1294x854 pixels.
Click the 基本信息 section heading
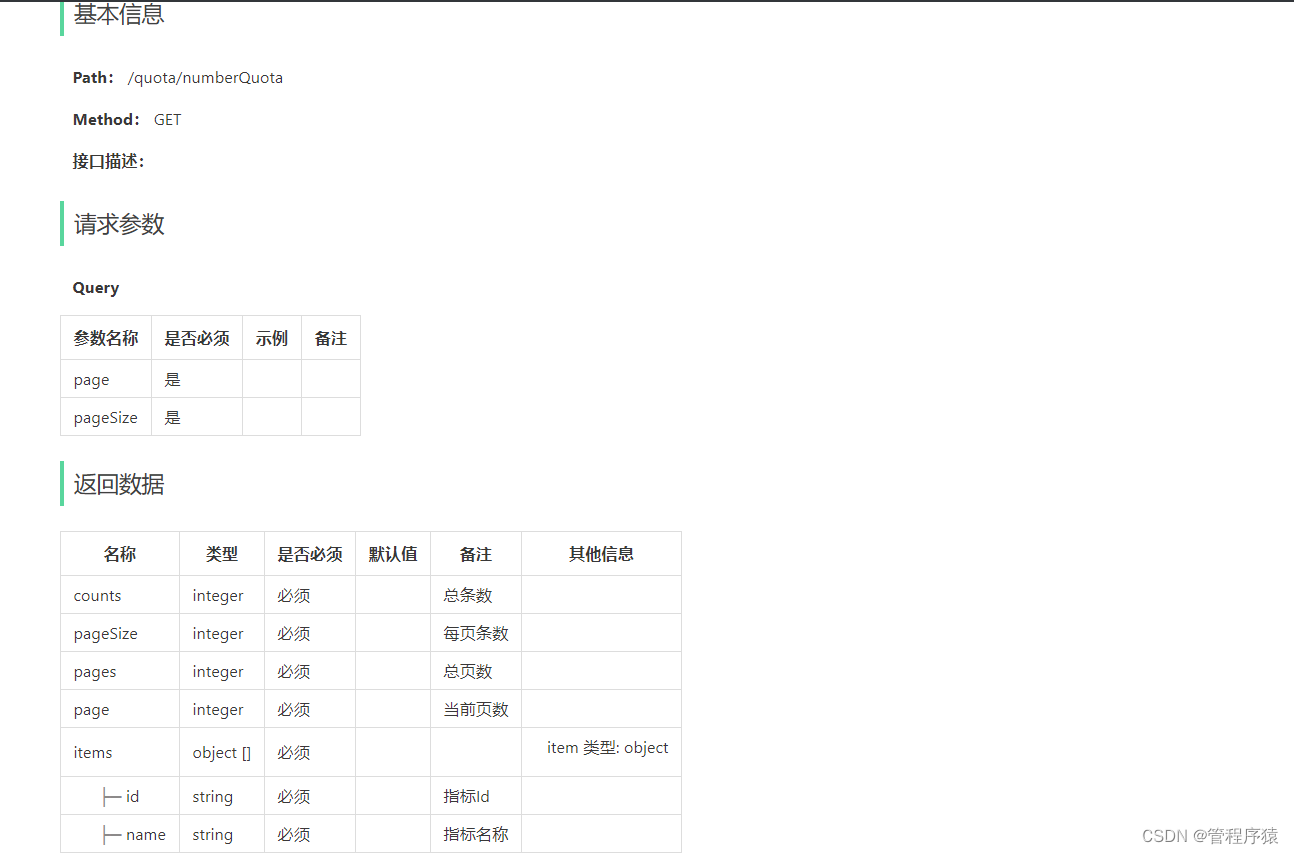coord(119,15)
